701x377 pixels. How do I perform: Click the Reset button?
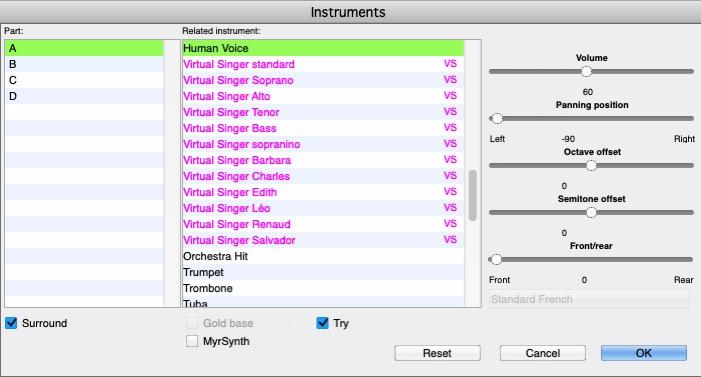click(437, 353)
